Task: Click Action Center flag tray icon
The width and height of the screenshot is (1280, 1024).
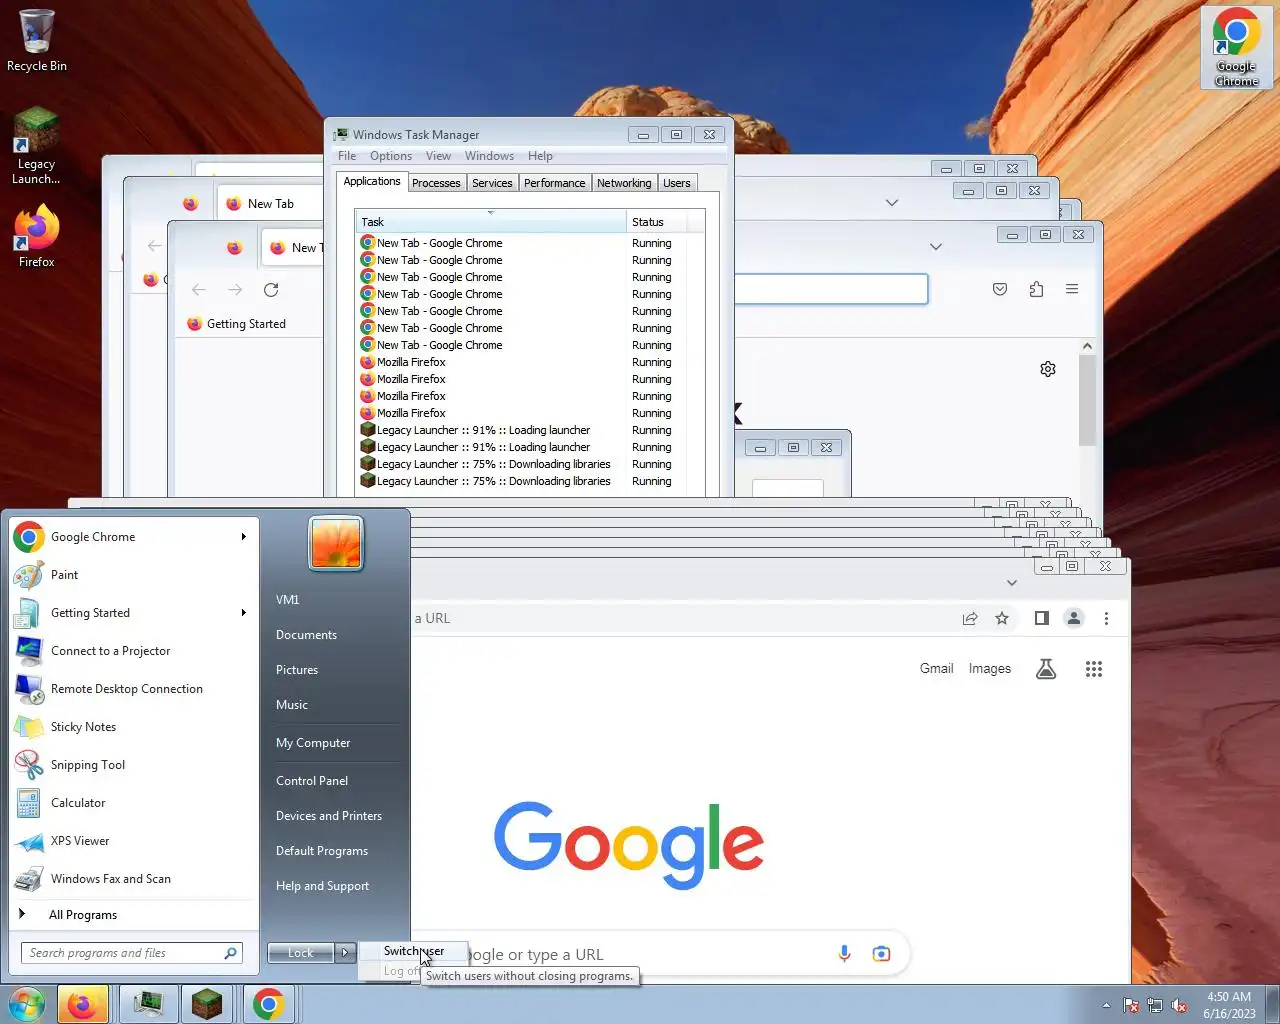Action: pos(1131,1005)
